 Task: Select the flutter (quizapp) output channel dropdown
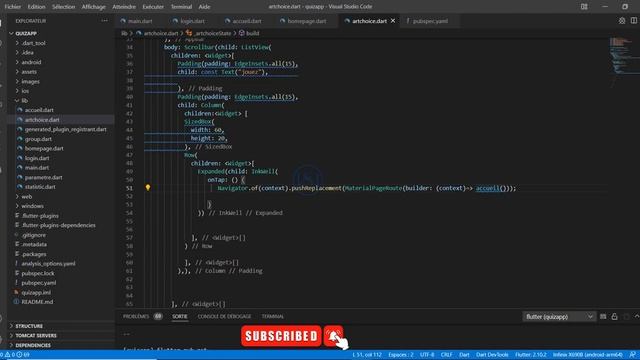pyautogui.click(x=558, y=317)
